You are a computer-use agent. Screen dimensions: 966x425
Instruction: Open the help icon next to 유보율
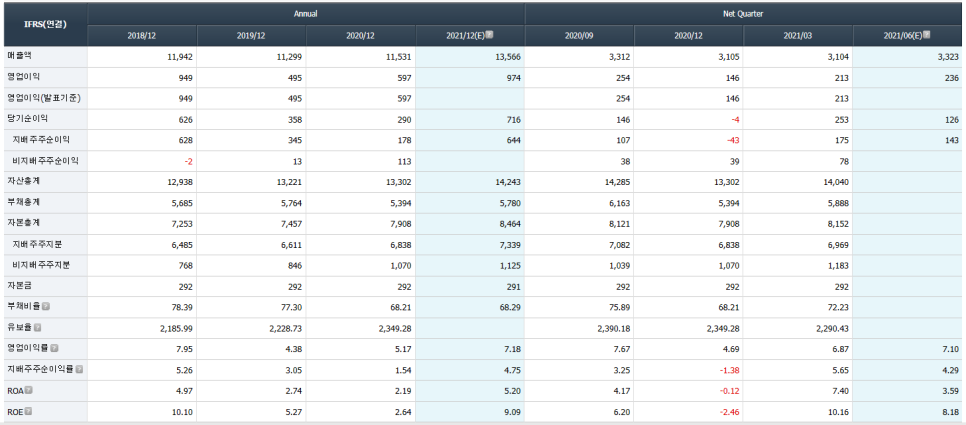coord(38,328)
